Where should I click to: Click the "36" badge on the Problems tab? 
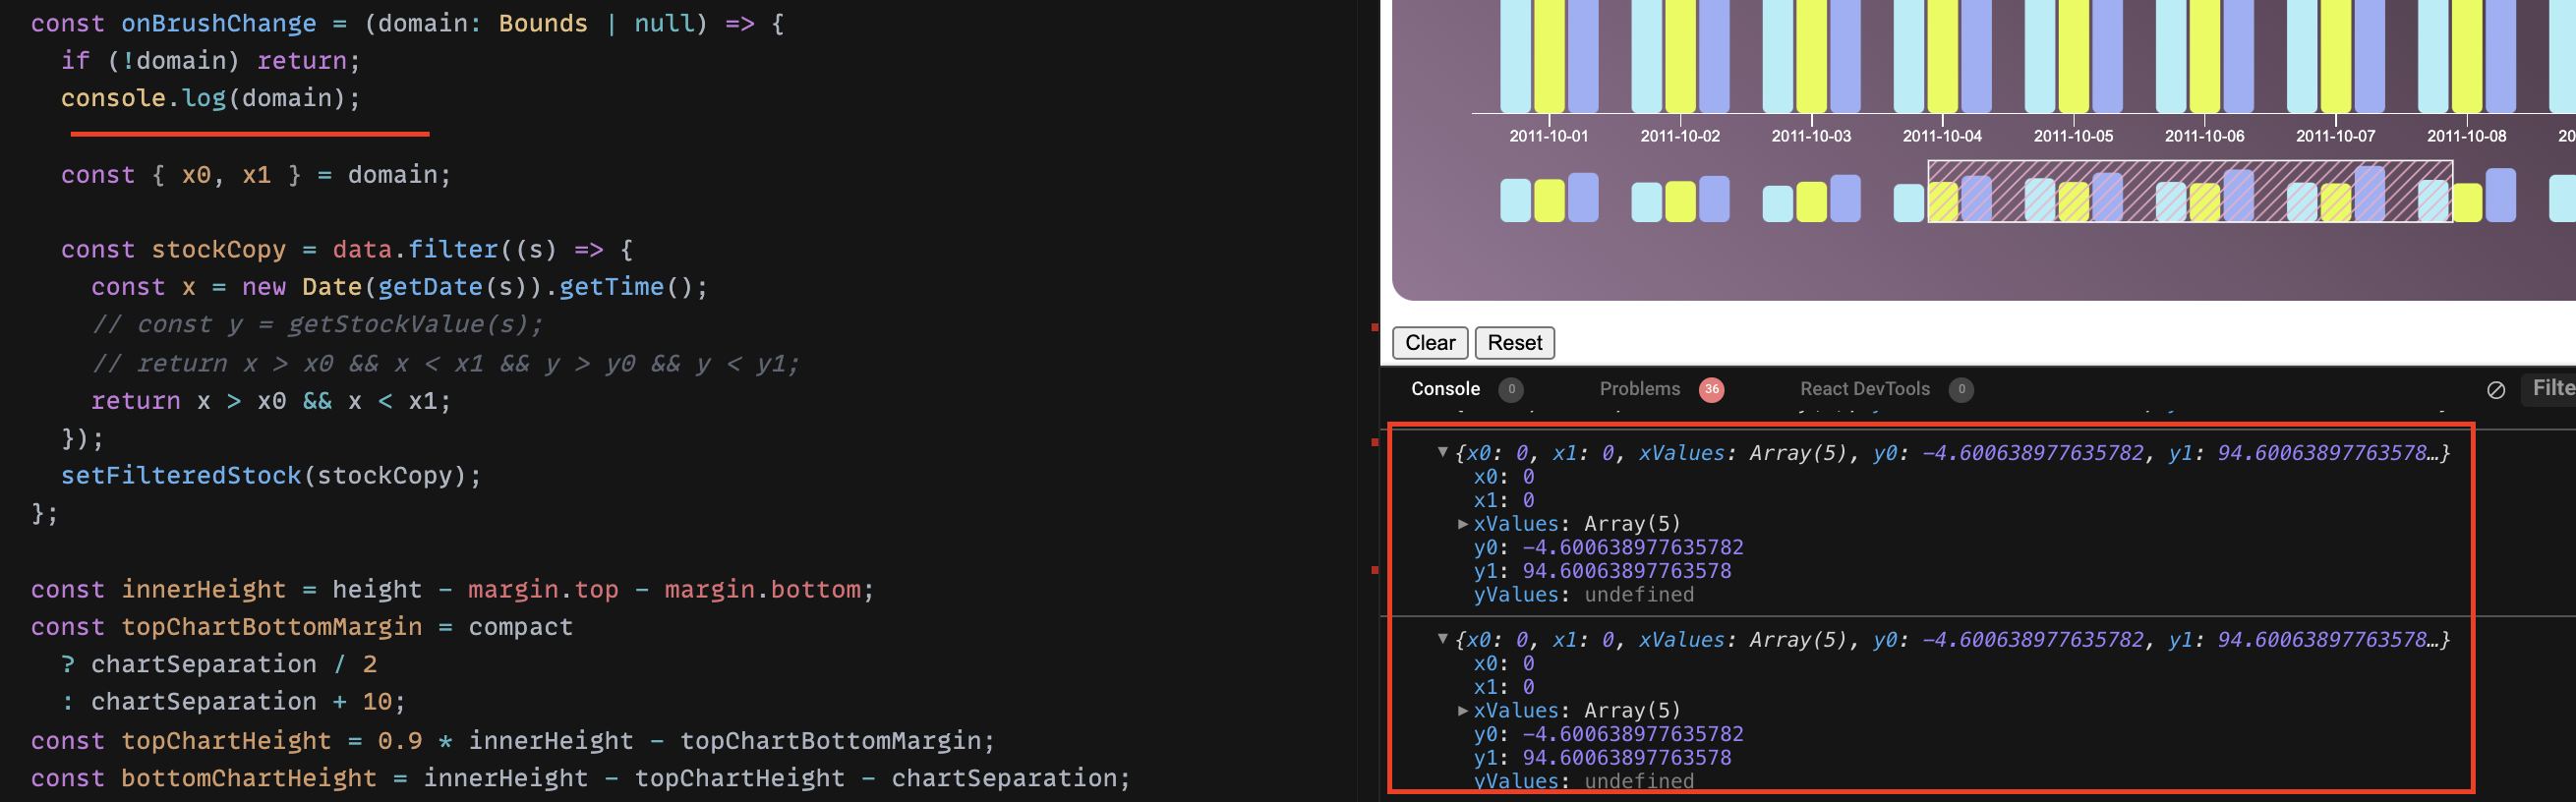pos(1711,390)
